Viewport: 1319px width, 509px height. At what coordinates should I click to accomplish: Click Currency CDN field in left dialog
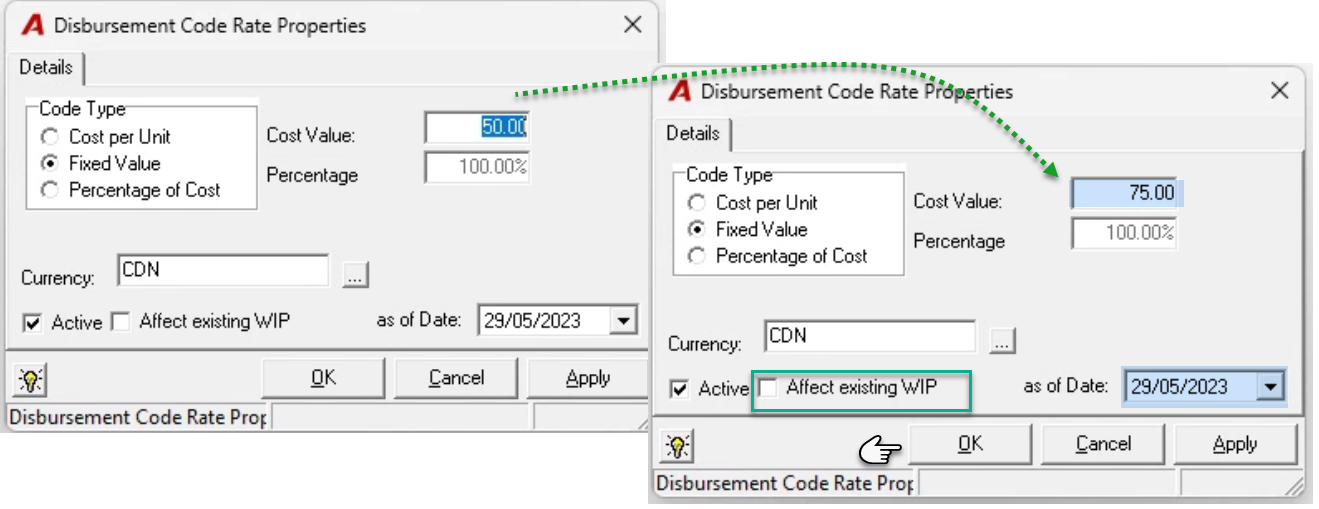point(223,270)
